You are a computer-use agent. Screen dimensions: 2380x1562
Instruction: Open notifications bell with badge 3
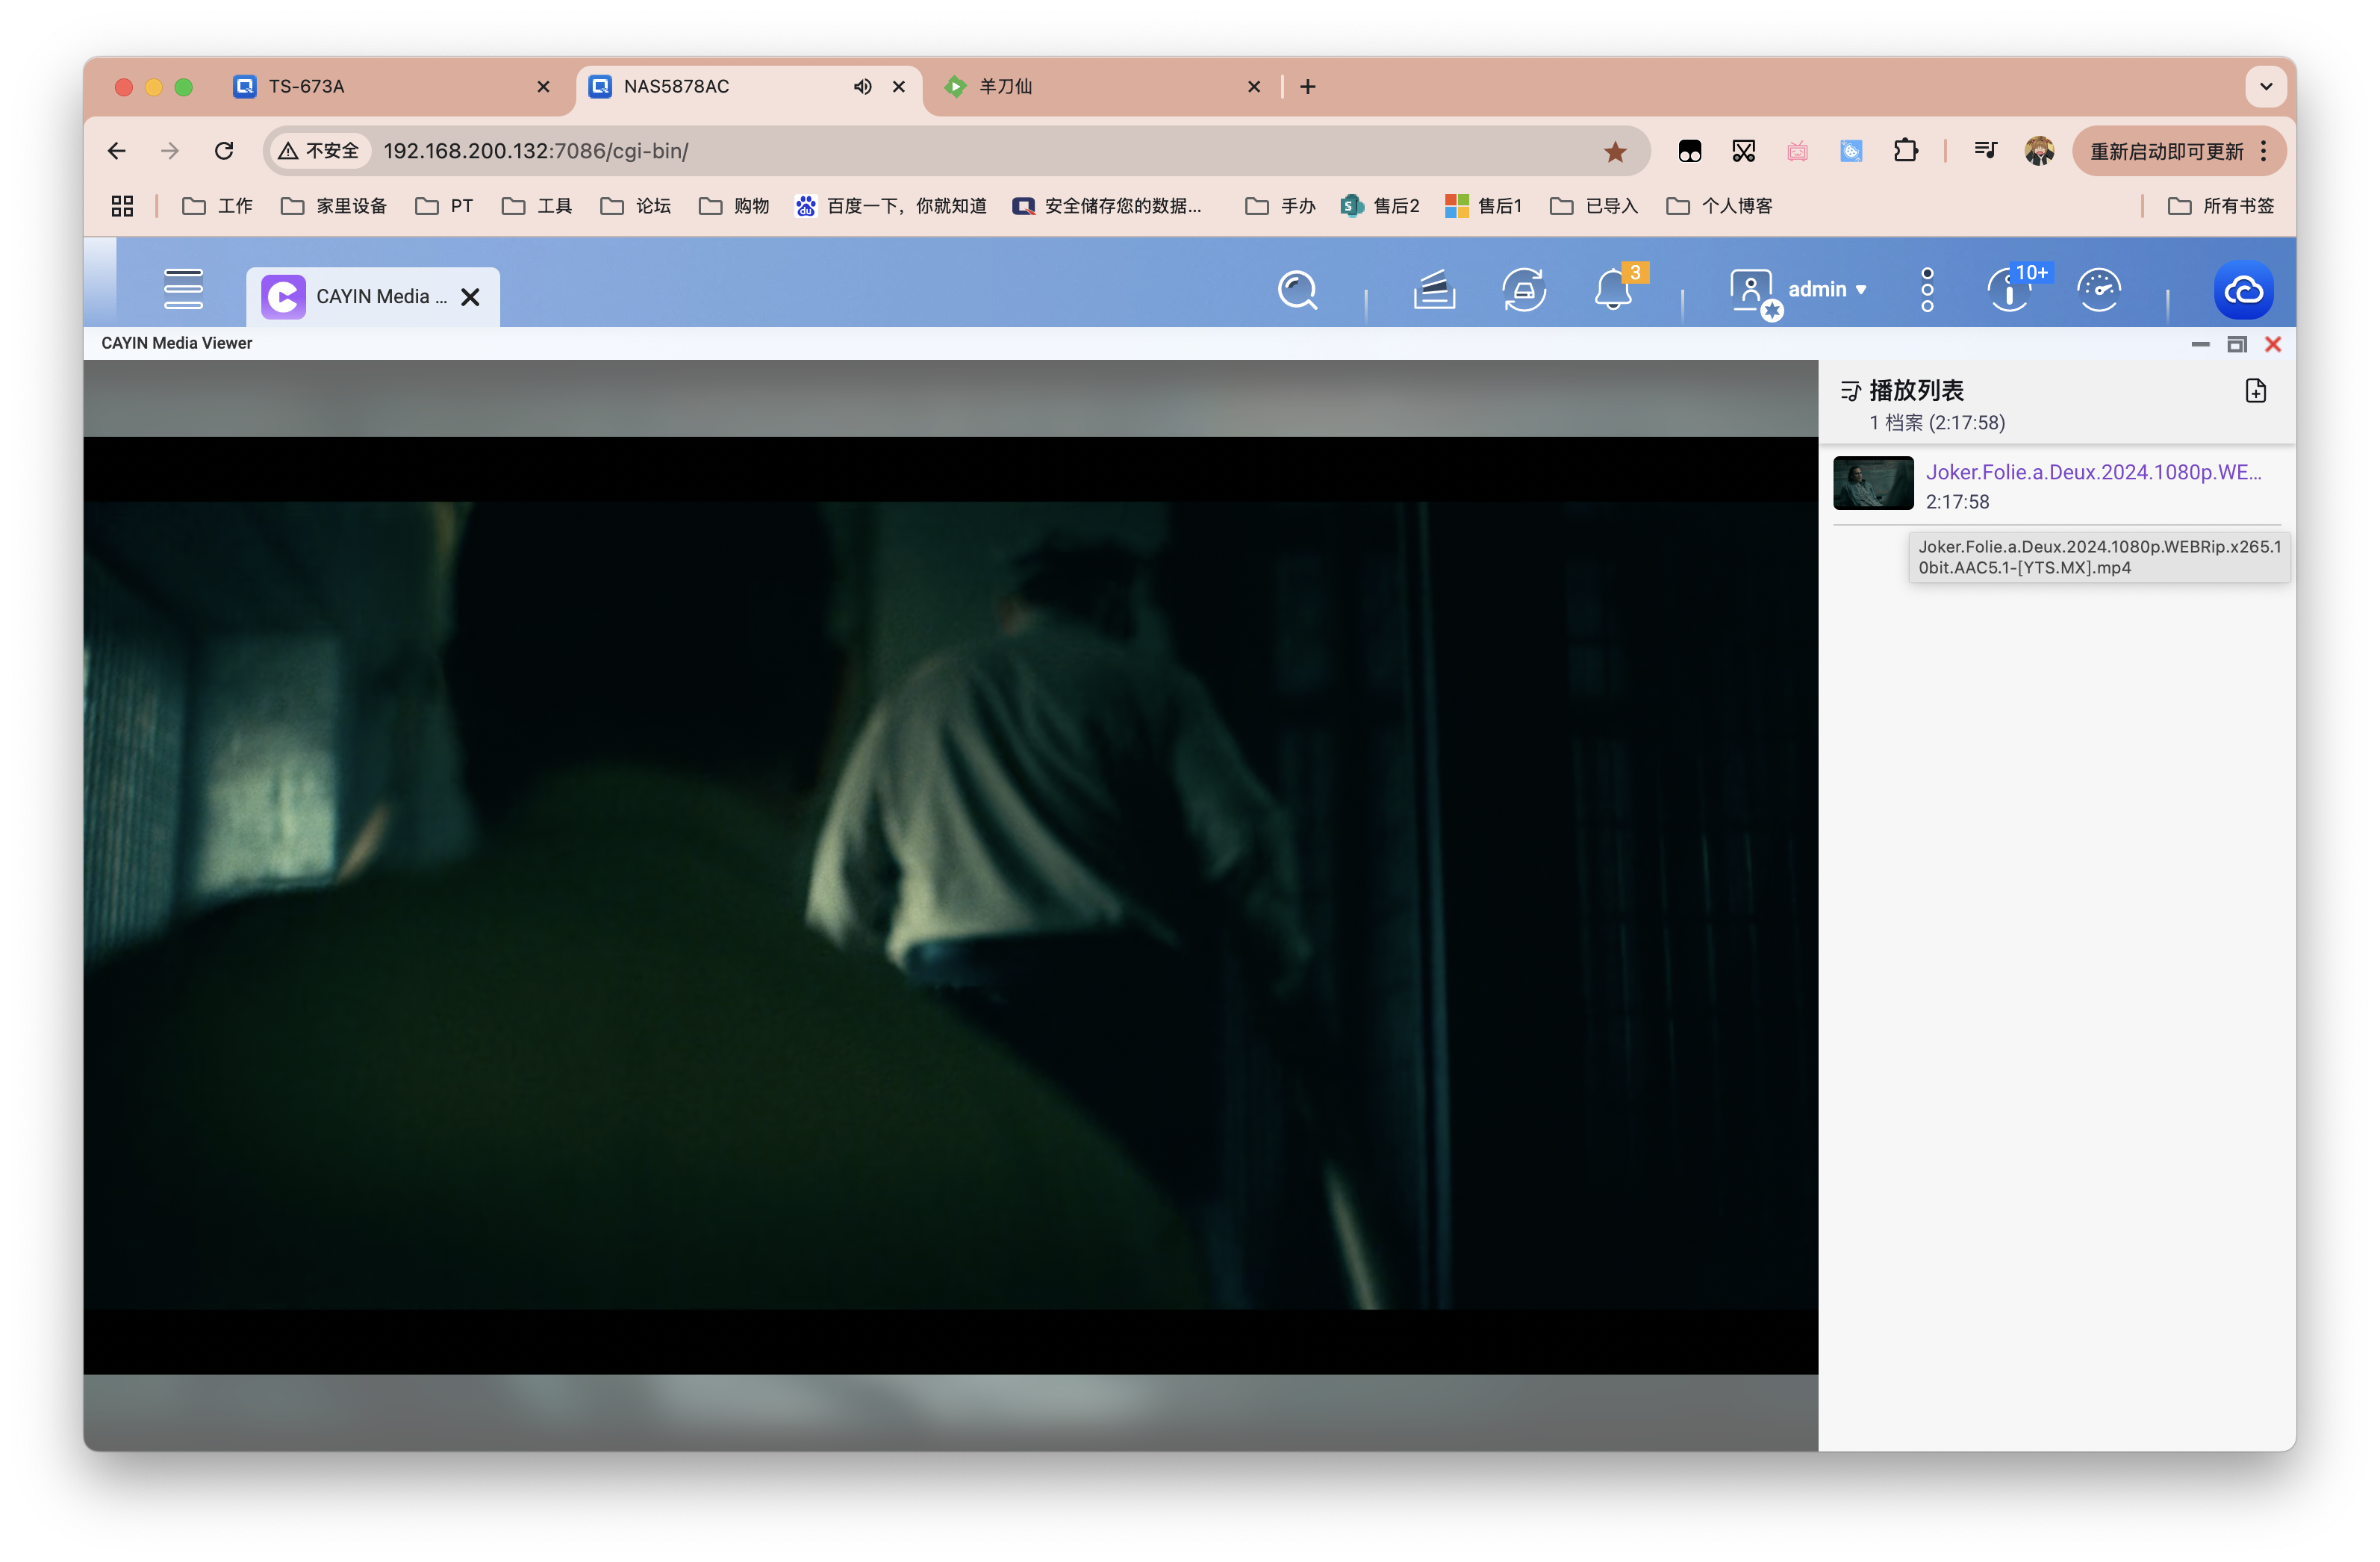pyautogui.click(x=1613, y=290)
